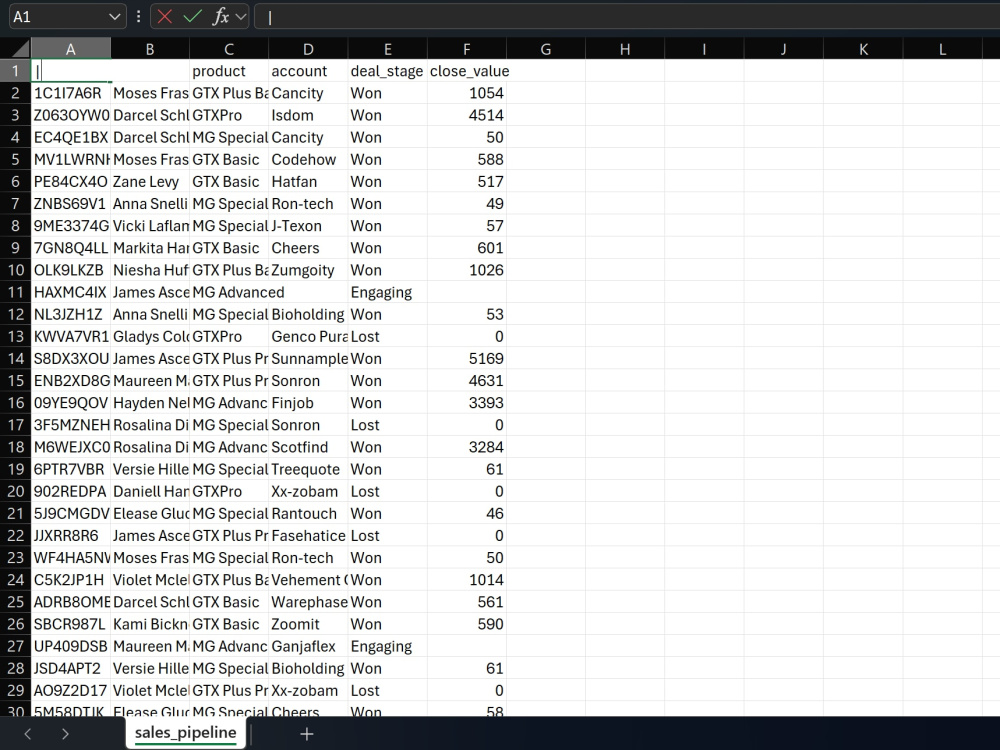Select the cell with value 1054
The image size is (1000, 750).
coord(467,93)
